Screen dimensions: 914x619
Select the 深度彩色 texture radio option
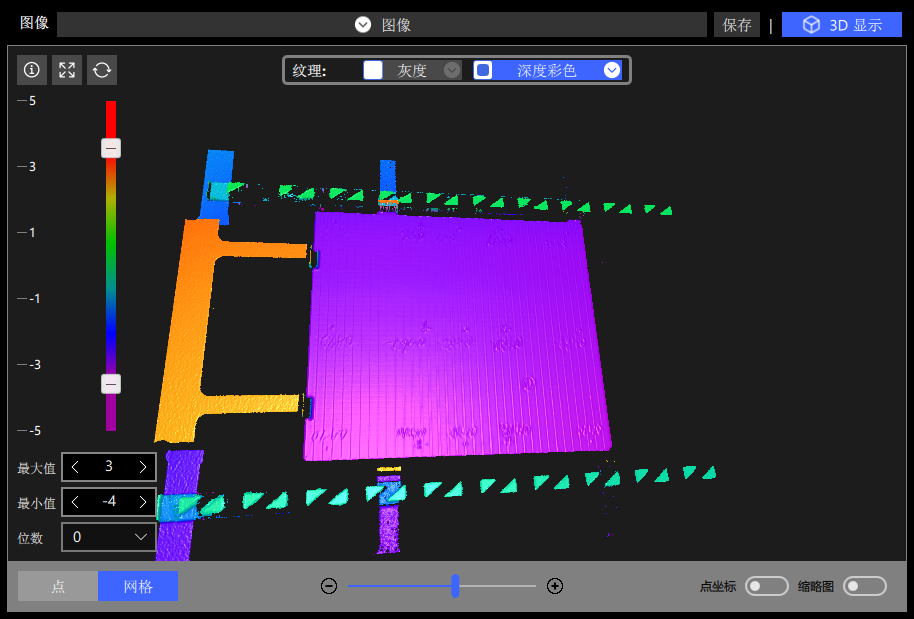pos(483,70)
